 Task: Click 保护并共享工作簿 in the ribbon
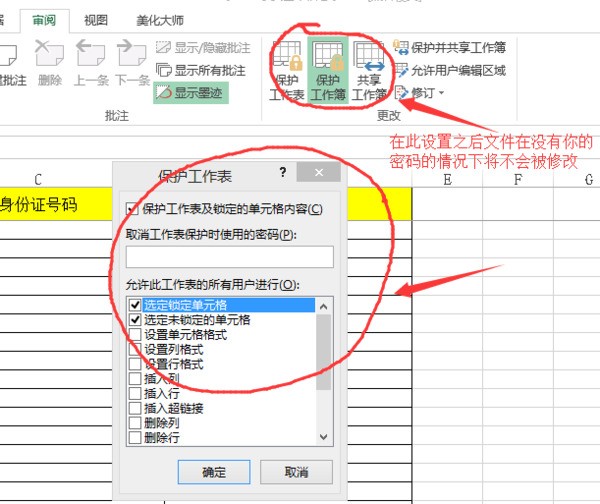450,47
